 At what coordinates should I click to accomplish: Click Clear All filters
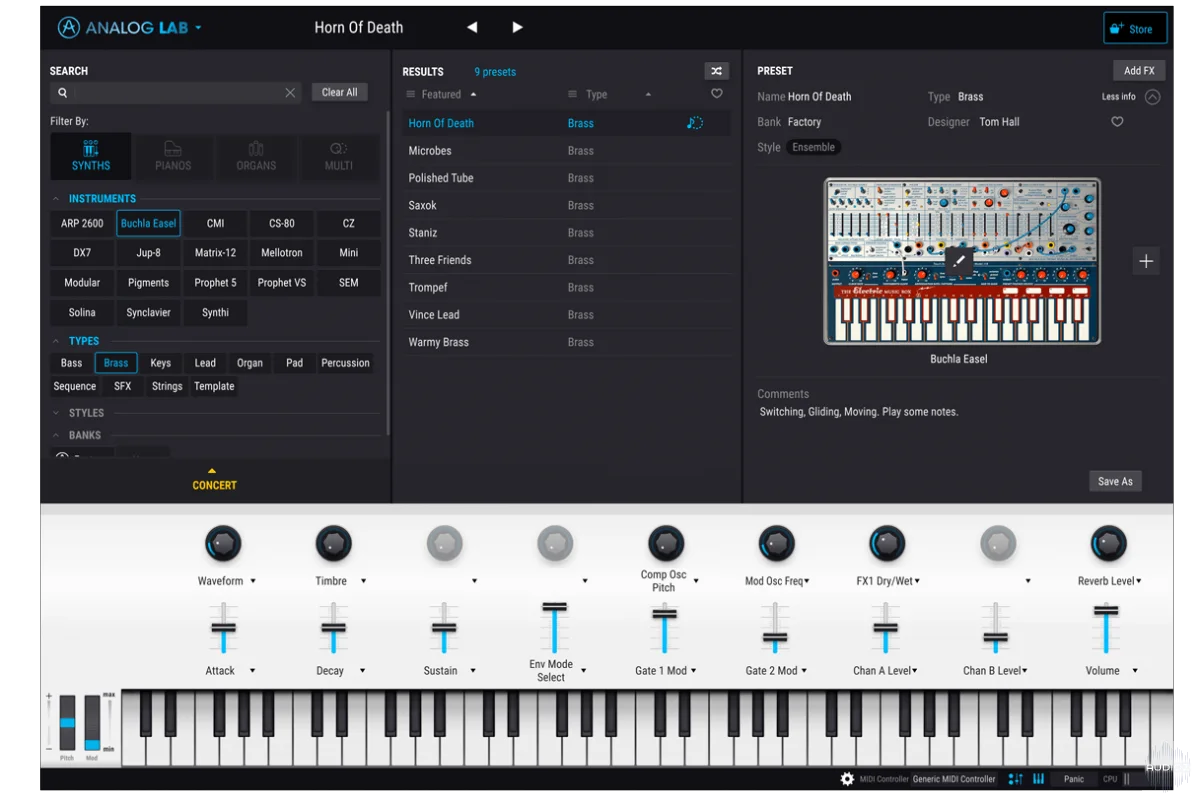pos(340,92)
